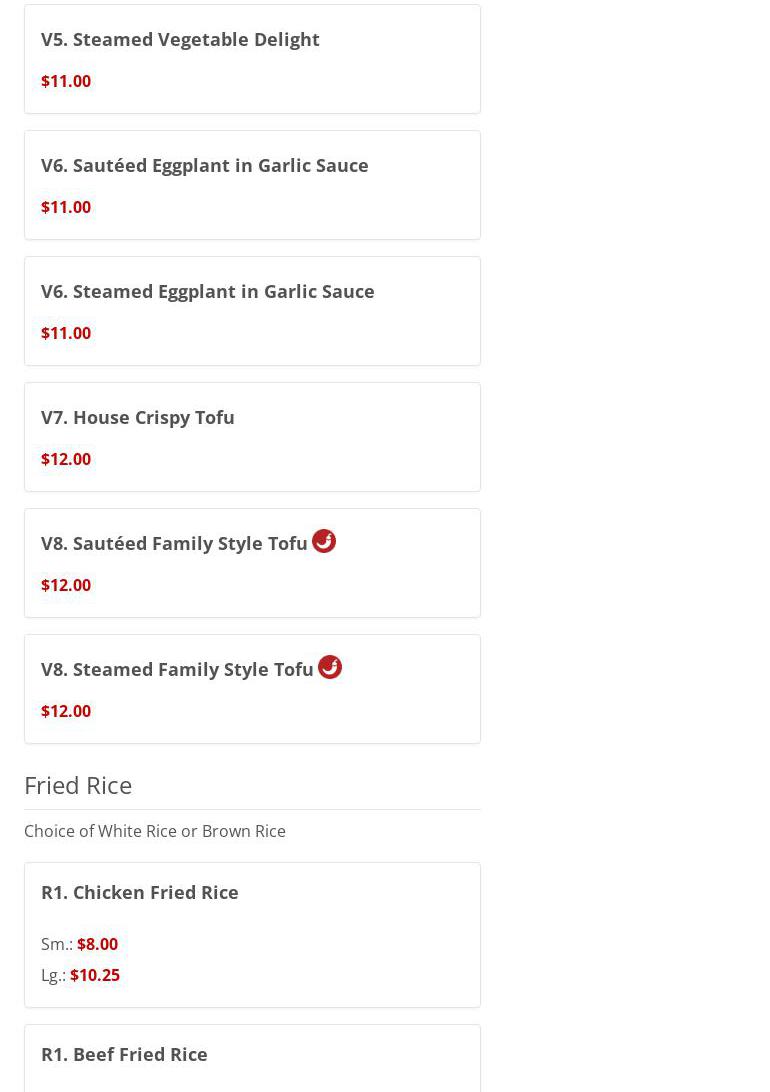Viewport: 770px width, 1092px height.
Task: Open R1. Chicken Fried Rice item
Action: point(140,892)
